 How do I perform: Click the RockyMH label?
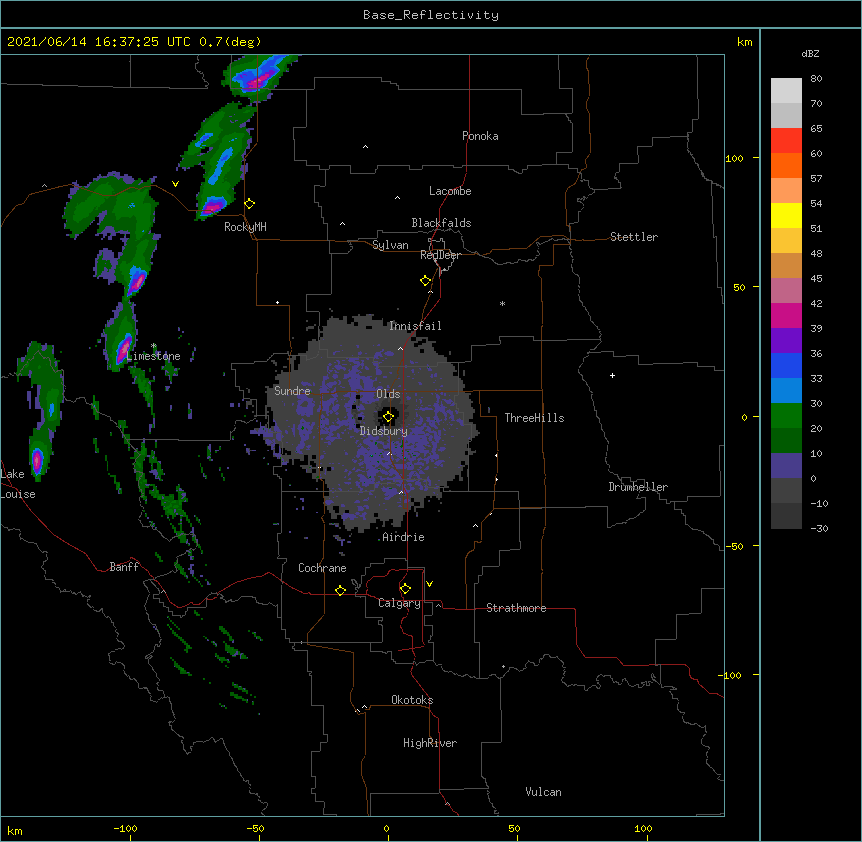click(x=245, y=227)
